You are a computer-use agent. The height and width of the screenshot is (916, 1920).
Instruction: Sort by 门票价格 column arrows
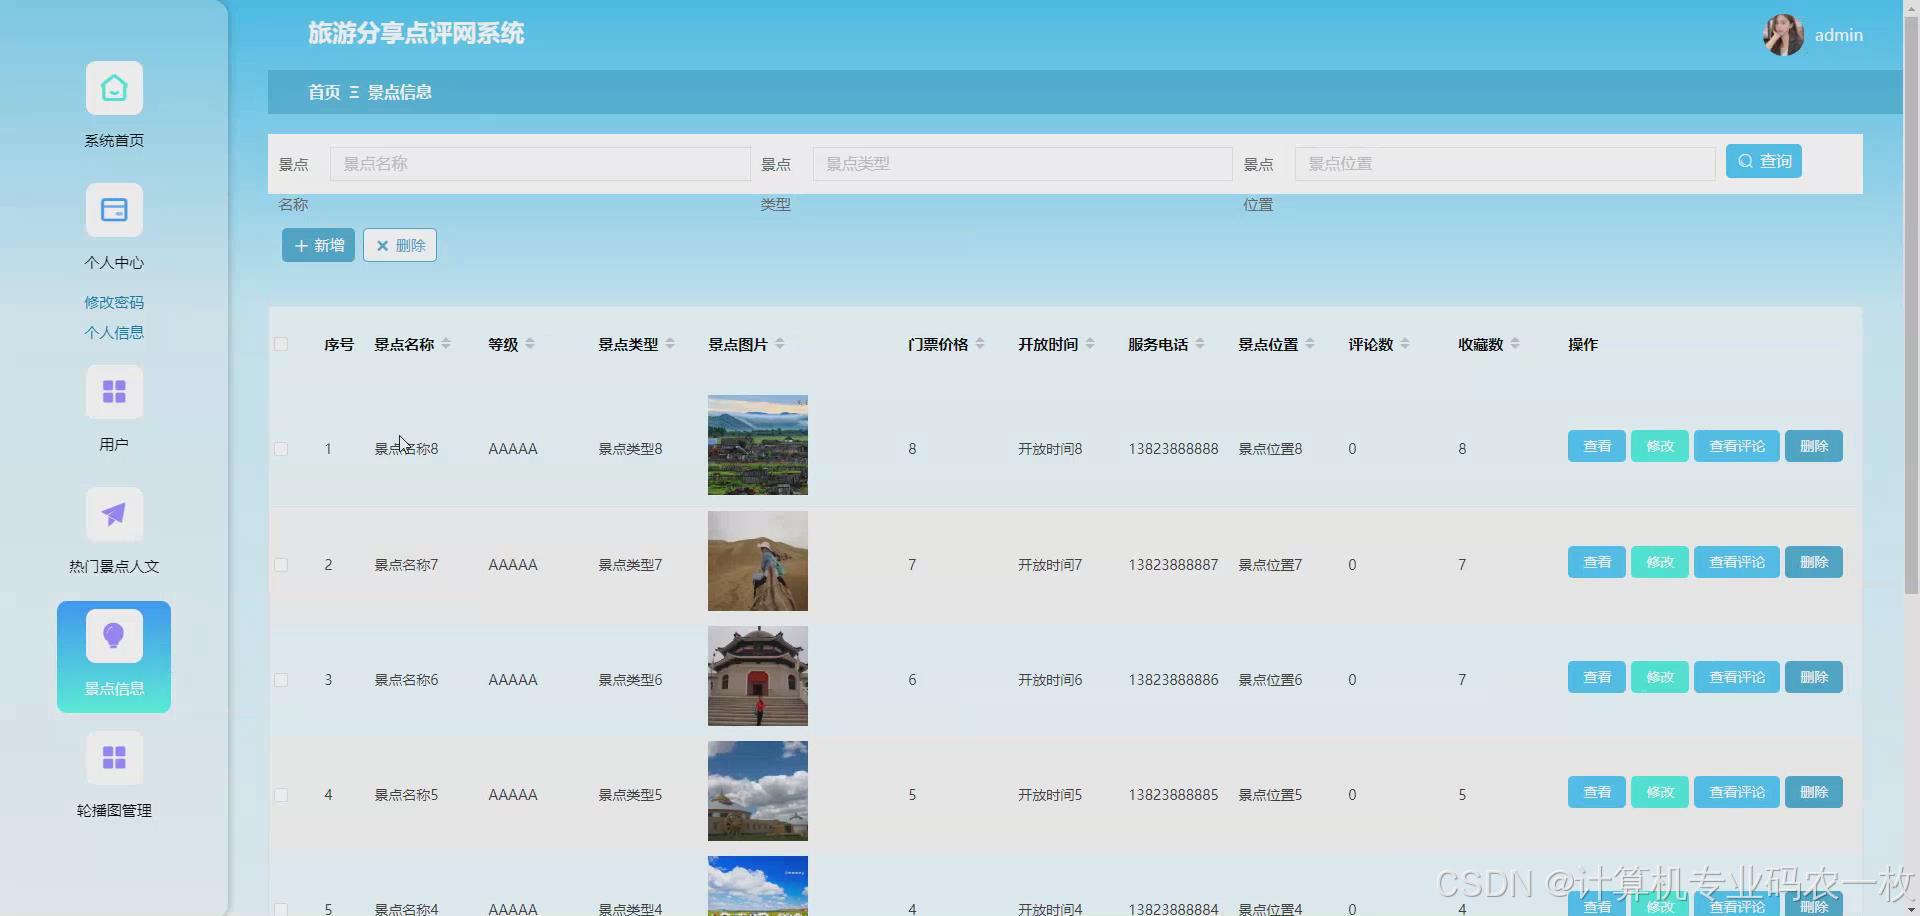(x=980, y=344)
